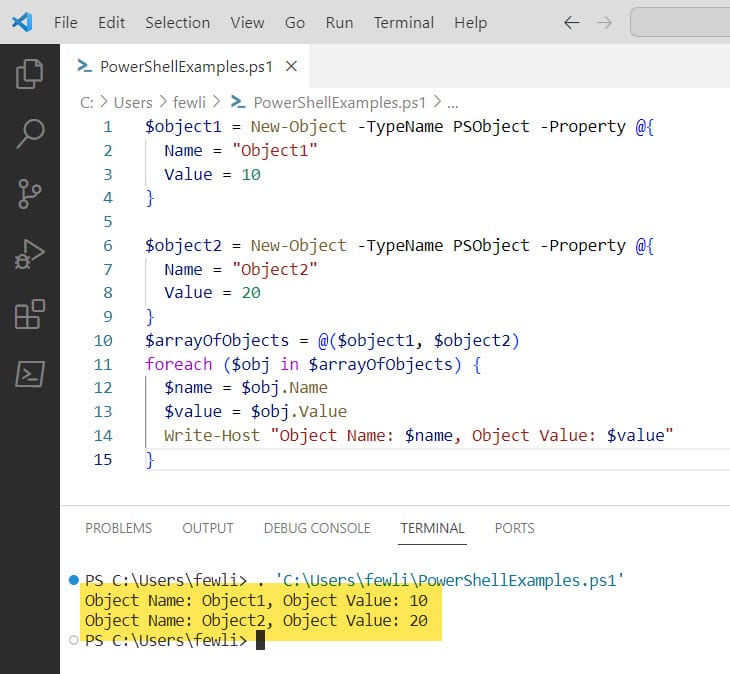Click line number 5 in the gutter
Viewport: 730px width, 674px height.
[108, 222]
